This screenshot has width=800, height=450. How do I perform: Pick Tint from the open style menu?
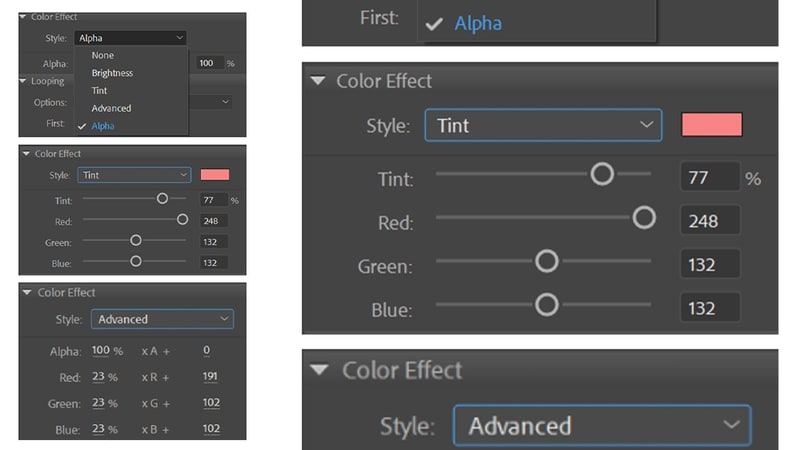click(100, 91)
